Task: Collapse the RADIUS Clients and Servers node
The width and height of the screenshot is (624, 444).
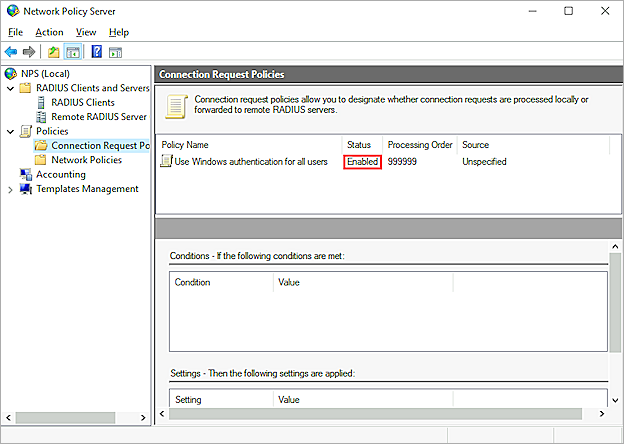Action: (x=10, y=88)
